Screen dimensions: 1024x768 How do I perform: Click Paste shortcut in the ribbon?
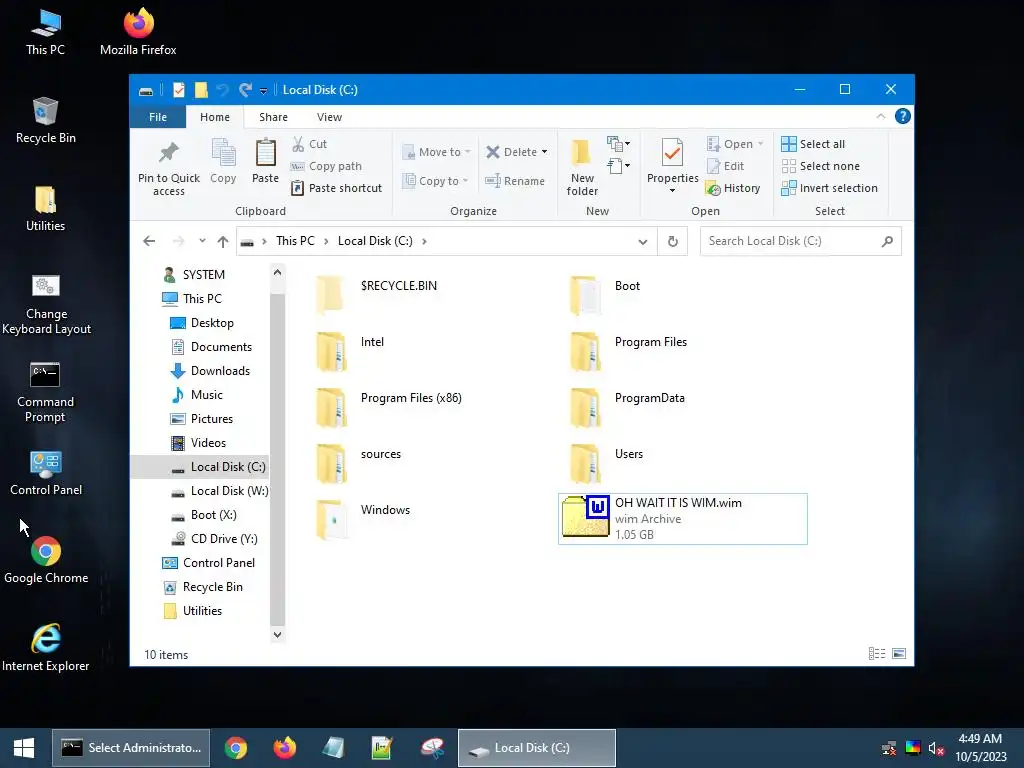(x=336, y=188)
